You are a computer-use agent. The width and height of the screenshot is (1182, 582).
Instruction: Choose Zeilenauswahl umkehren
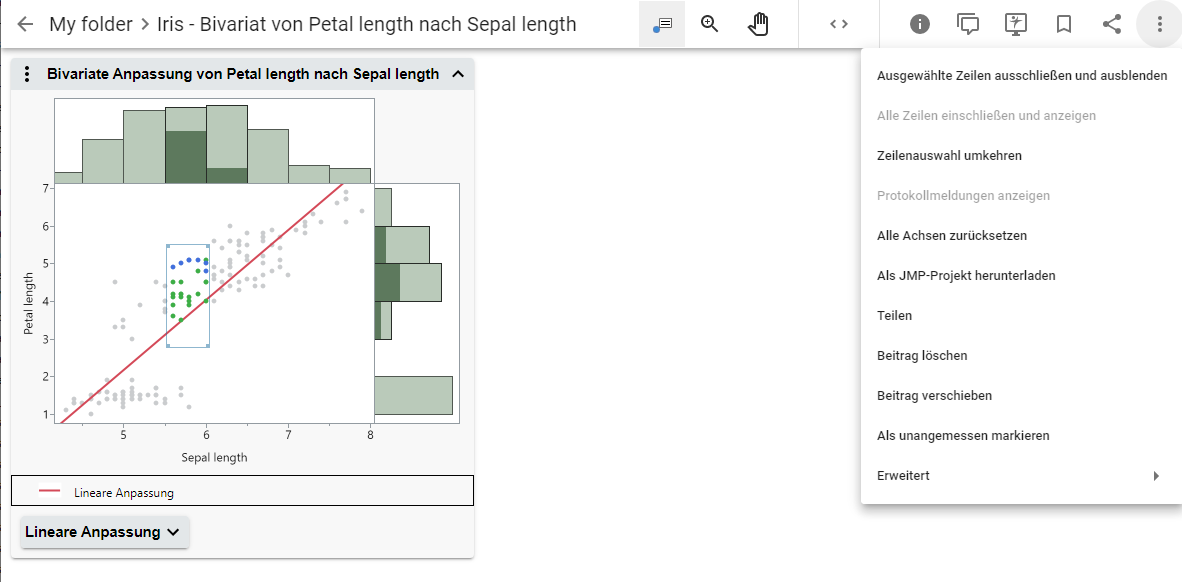click(x=949, y=156)
